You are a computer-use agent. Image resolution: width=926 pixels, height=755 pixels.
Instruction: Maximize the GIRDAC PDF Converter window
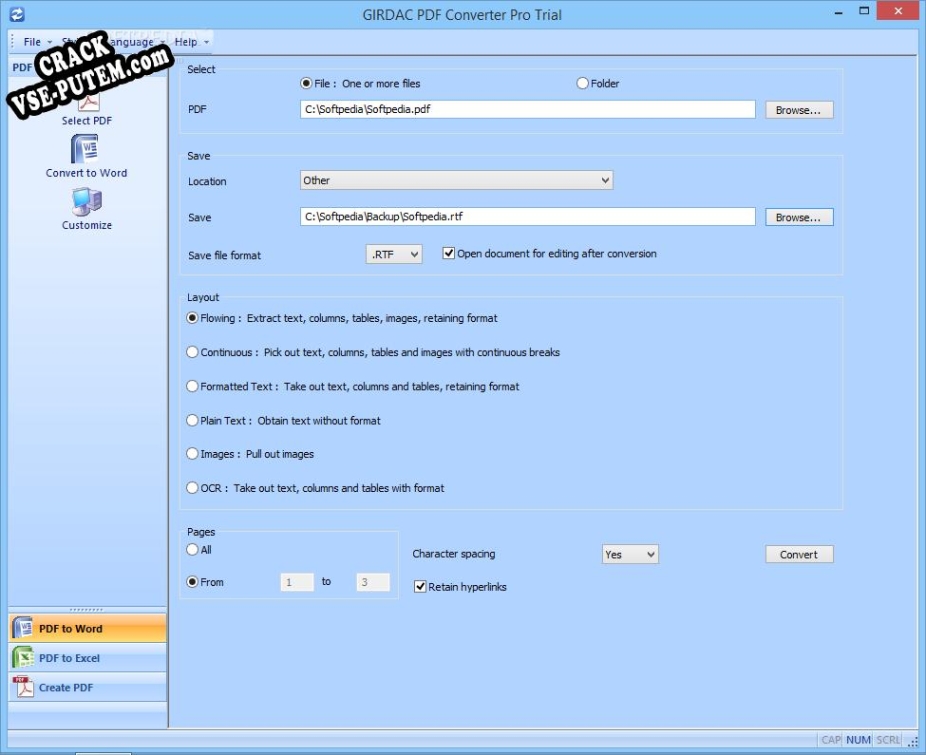(864, 11)
